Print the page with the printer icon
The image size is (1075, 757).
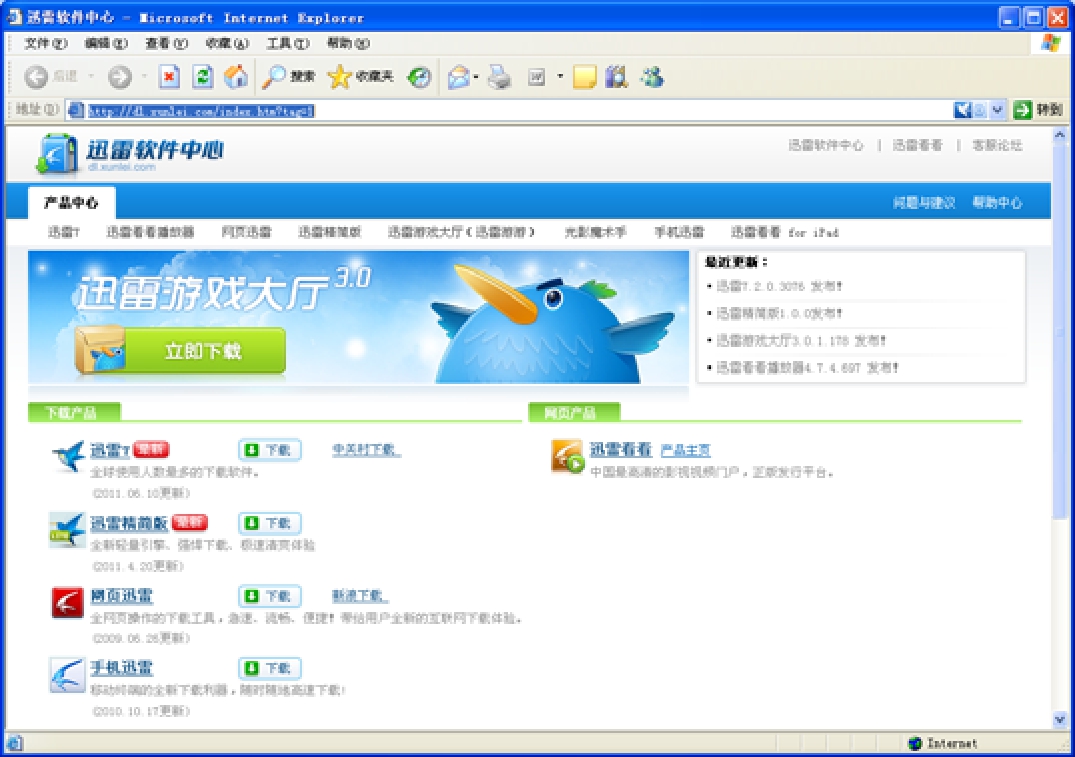pyautogui.click(x=500, y=77)
